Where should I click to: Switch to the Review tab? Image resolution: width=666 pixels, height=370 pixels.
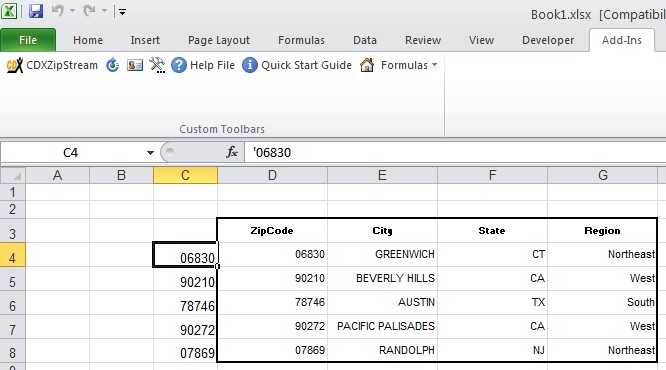(423, 40)
